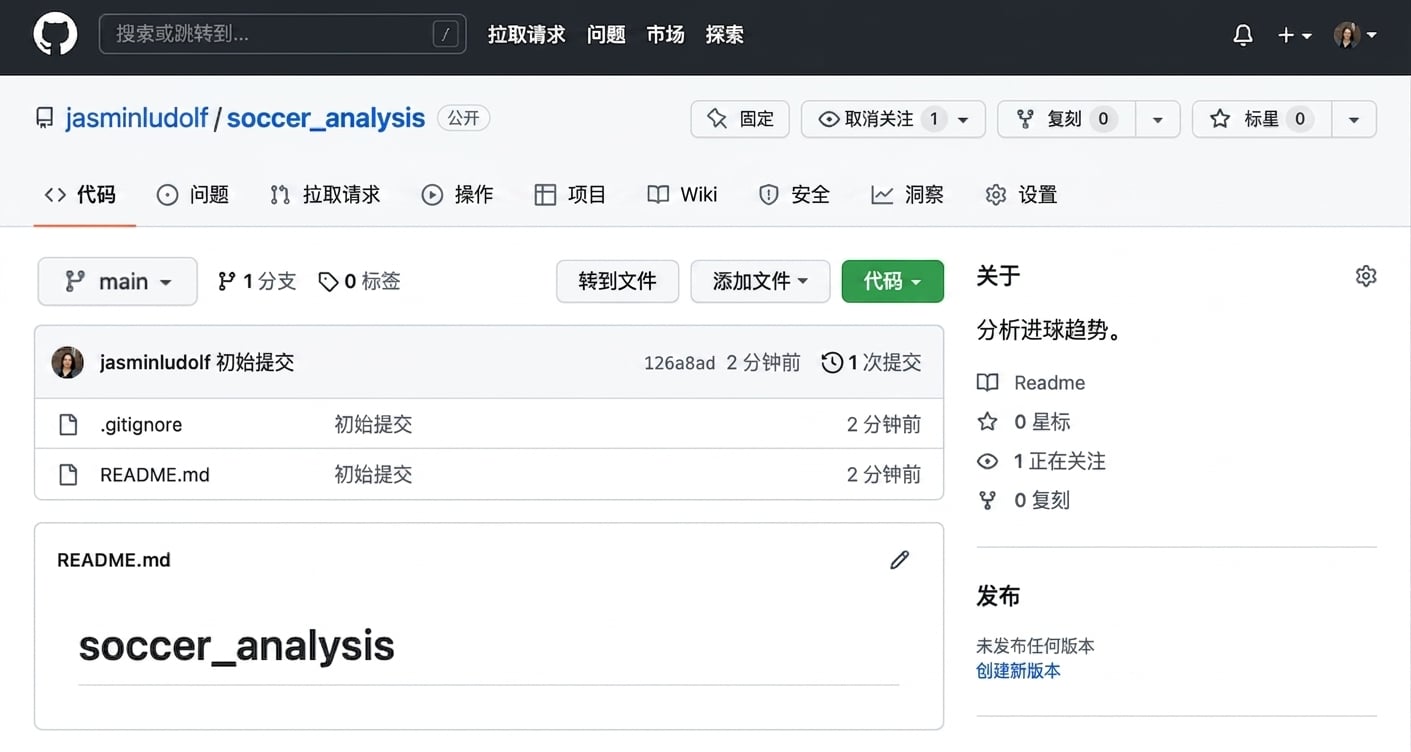Switch to the 安全 tab
The image size is (1411, 752).
point(794,195)
